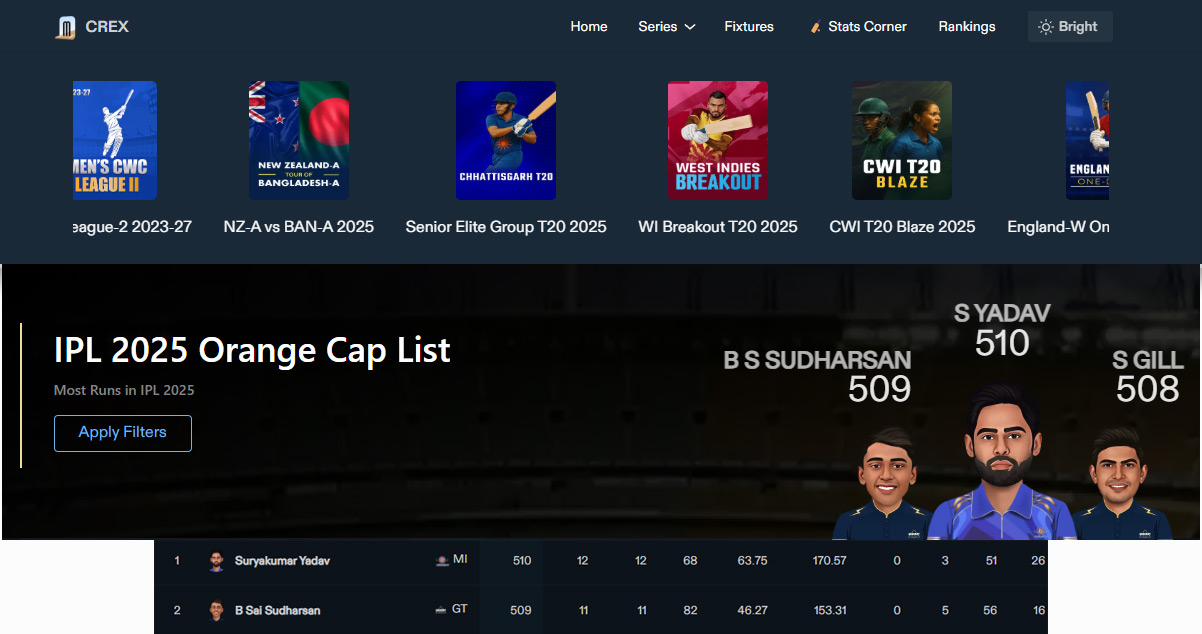Click Suryakumar Yadav's player avatar in table
The image size is (1202, 634).
pos(217,561)
